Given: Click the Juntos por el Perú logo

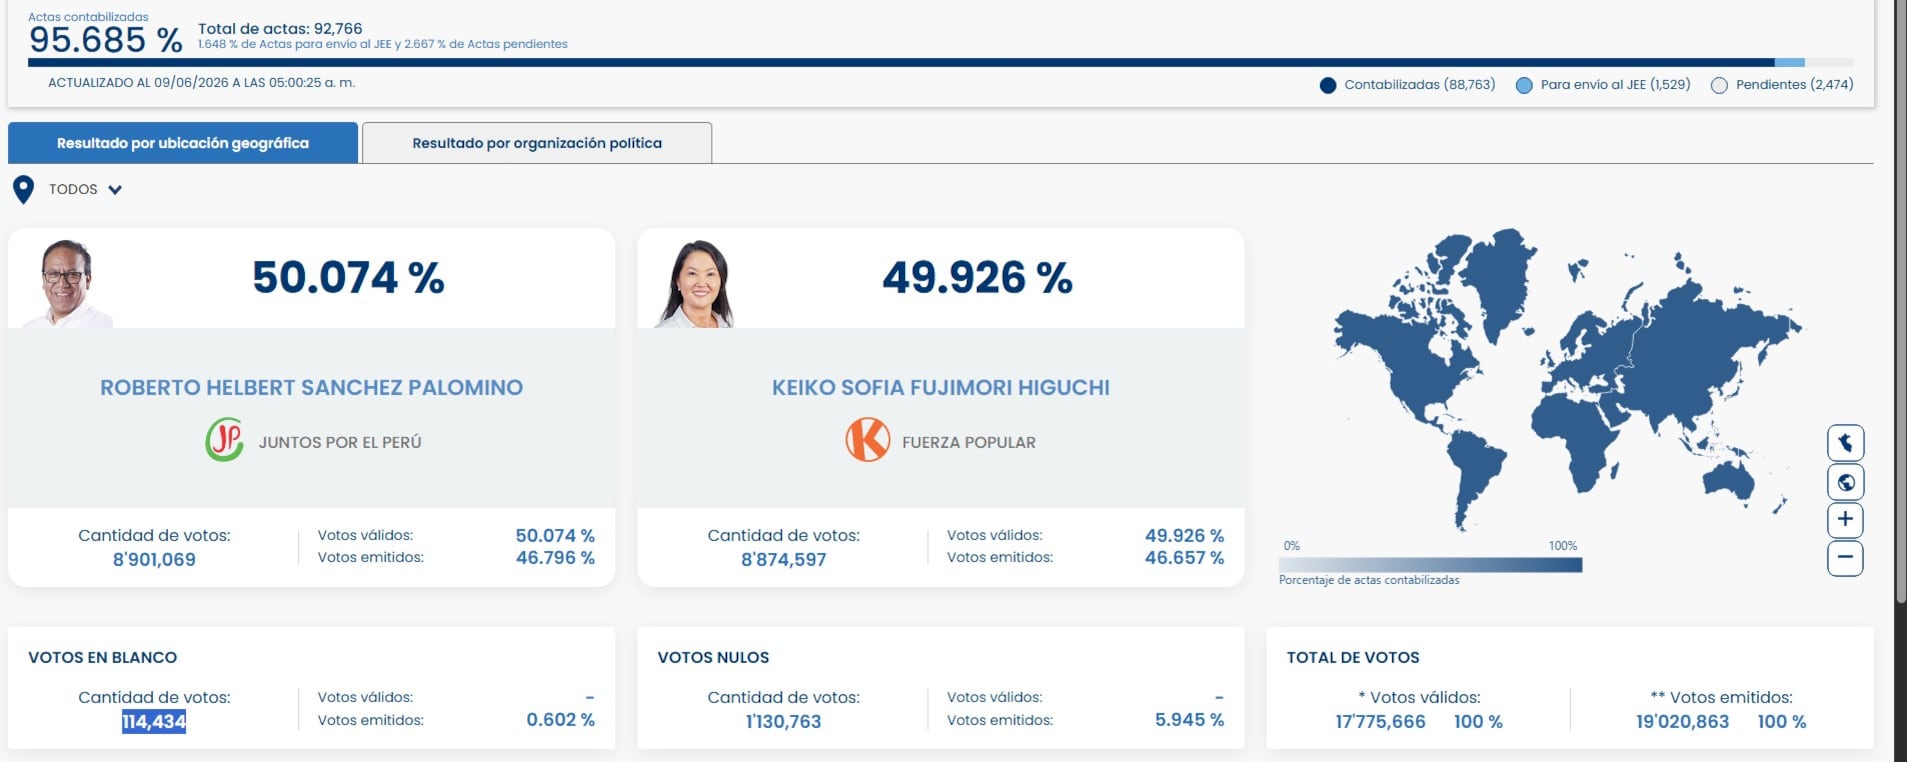Looking at the screenshot, I should pyautogui.click(x=225, y=440).
